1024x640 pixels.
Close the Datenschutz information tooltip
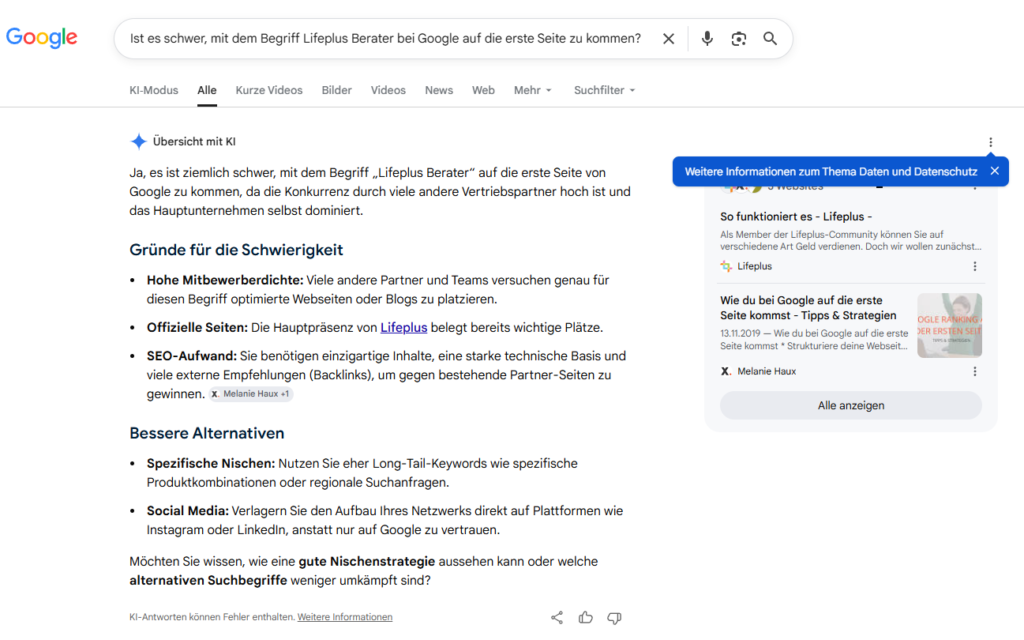(994, 171)
